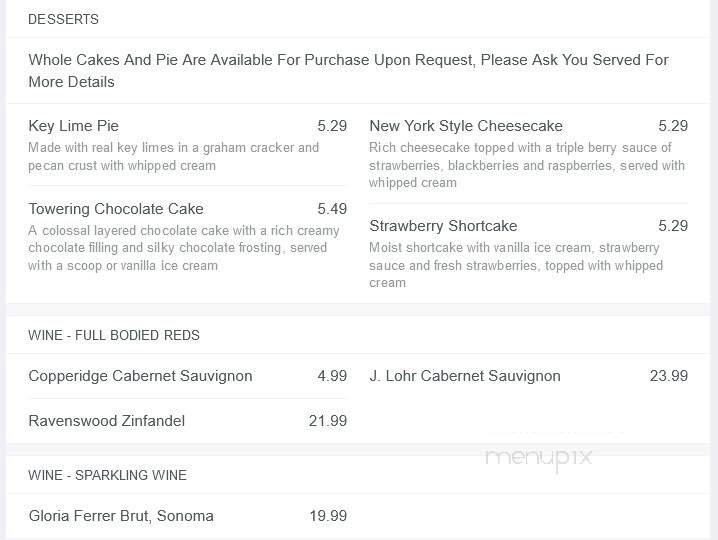Click the Key Lime Pie description text
The width and height of the screenshot is (718, 540).
click(173, 156)
